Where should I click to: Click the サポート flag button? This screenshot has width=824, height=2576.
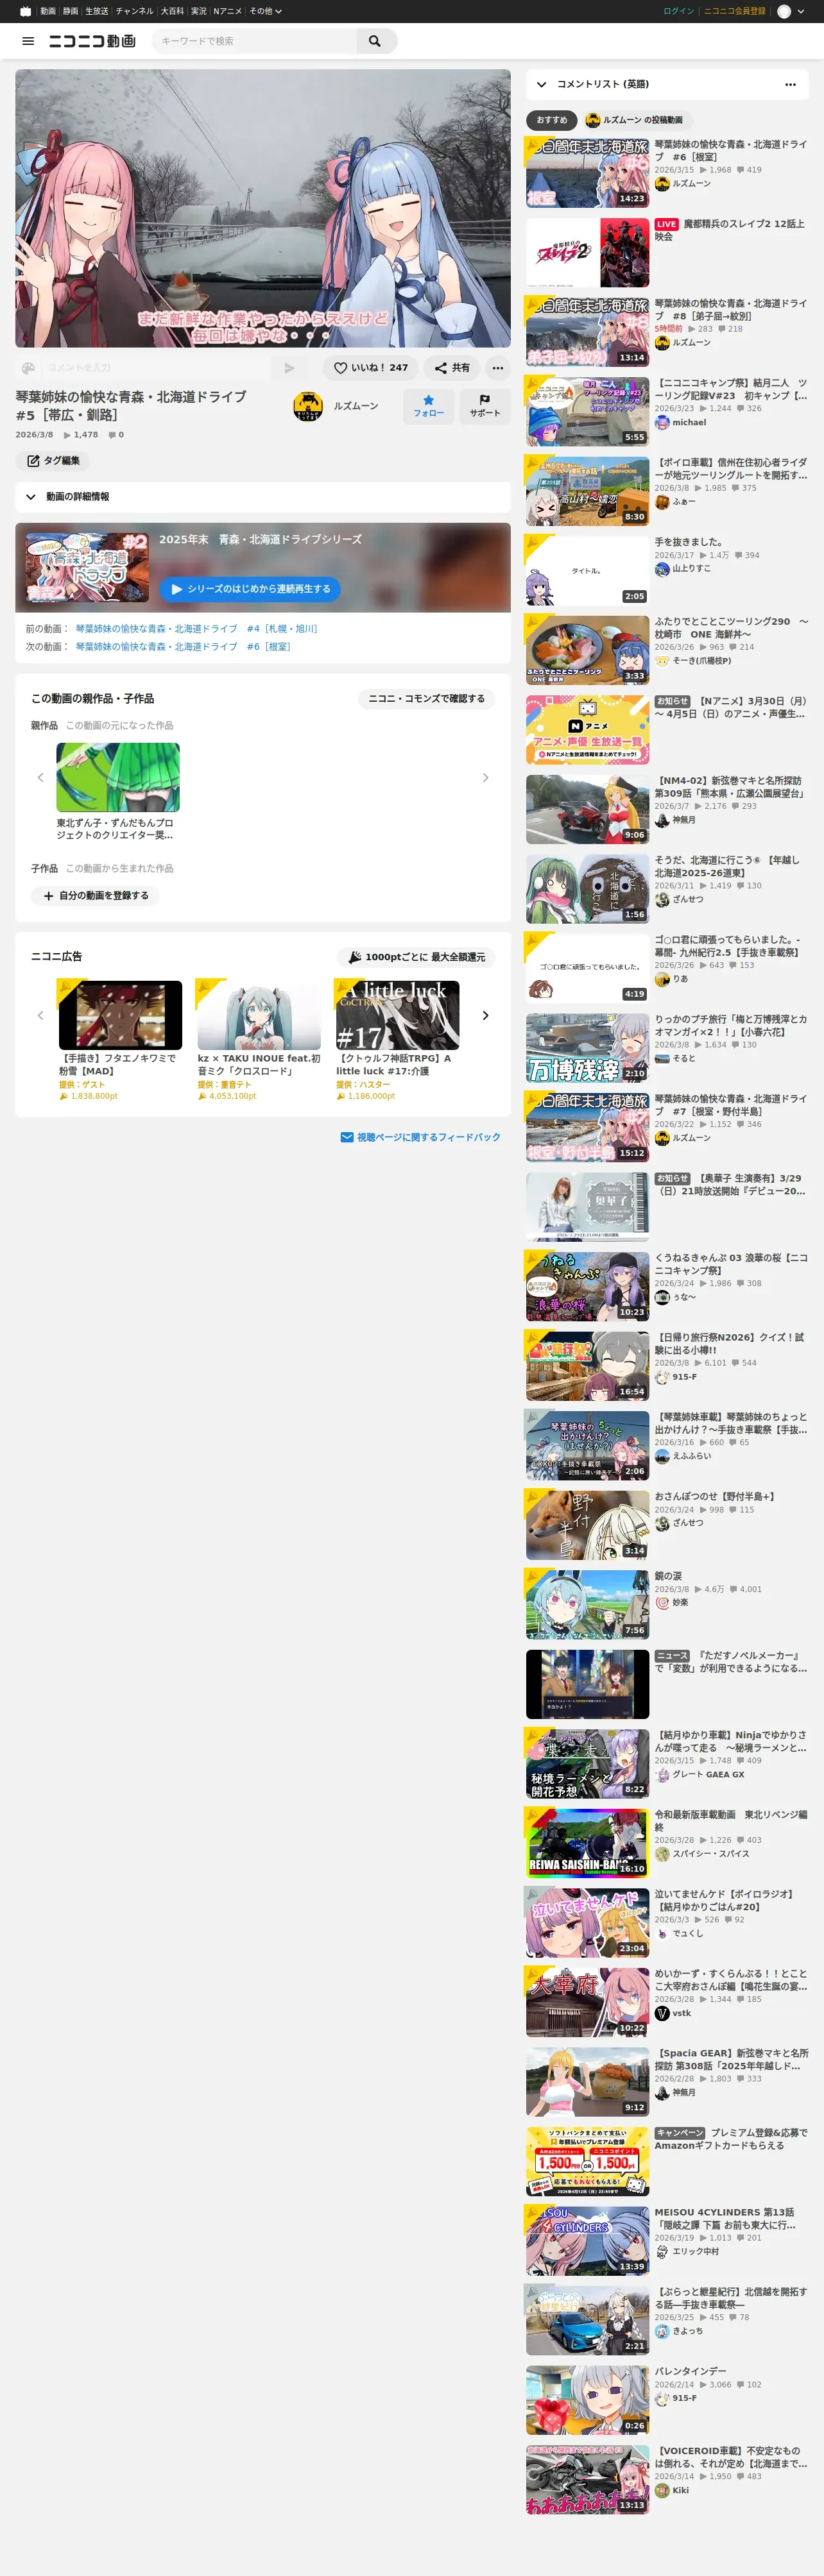click(x=485, y=406)
